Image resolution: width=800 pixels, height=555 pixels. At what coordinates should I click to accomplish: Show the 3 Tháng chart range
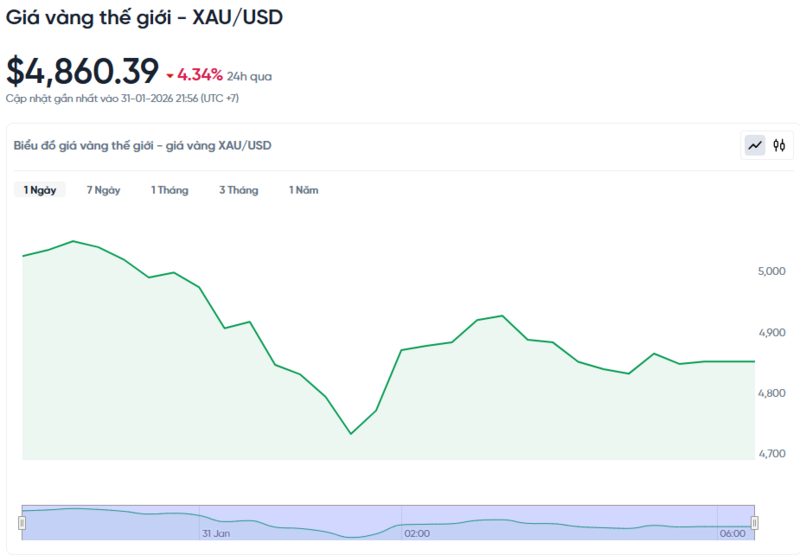click(x=238, y=190)
